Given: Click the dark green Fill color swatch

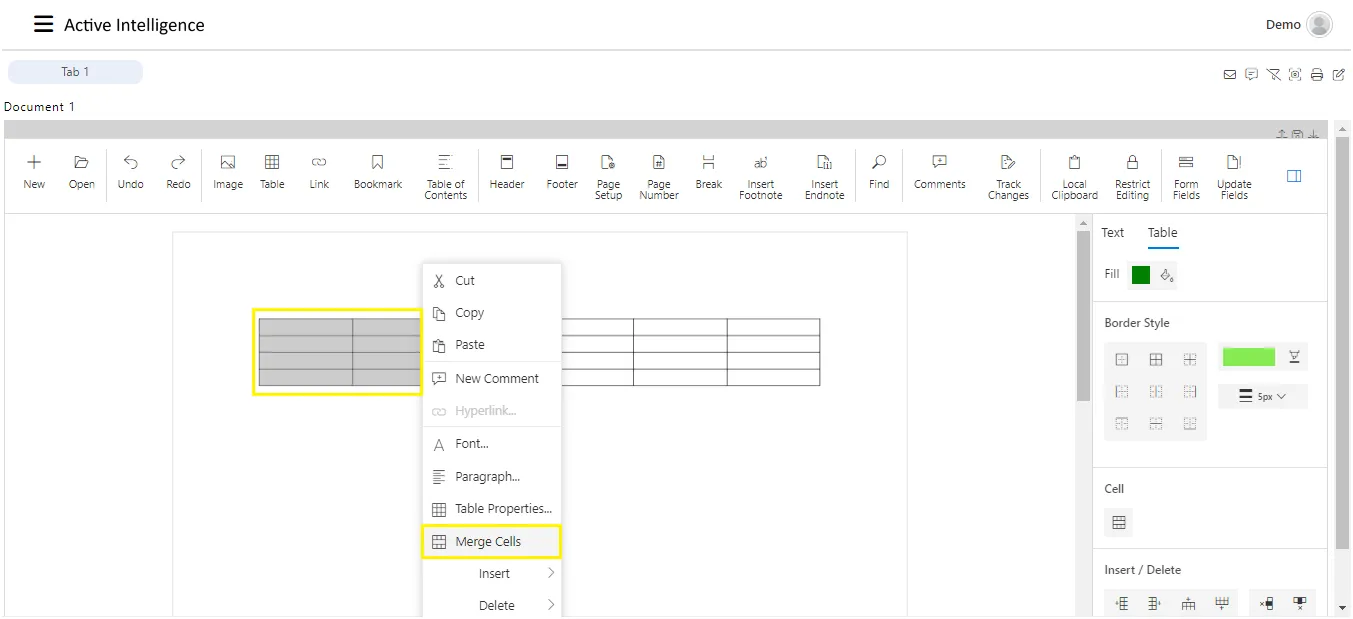Looking at the screenshot, I should click(x=1140, y=275).
